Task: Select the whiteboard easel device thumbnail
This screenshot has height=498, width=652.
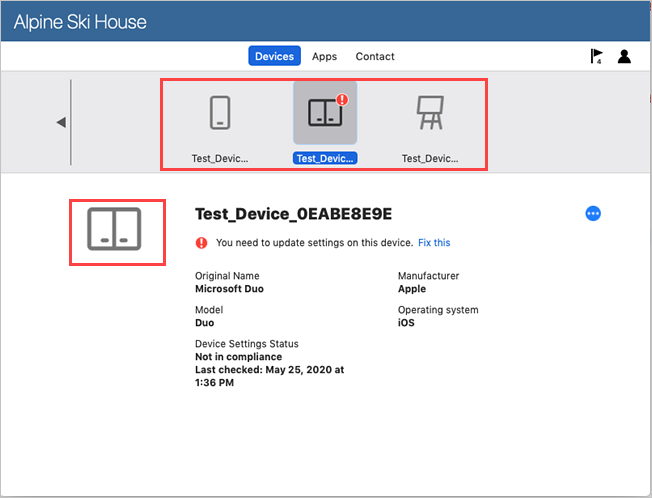Action: pyautogui.click(x=430, y=113)
